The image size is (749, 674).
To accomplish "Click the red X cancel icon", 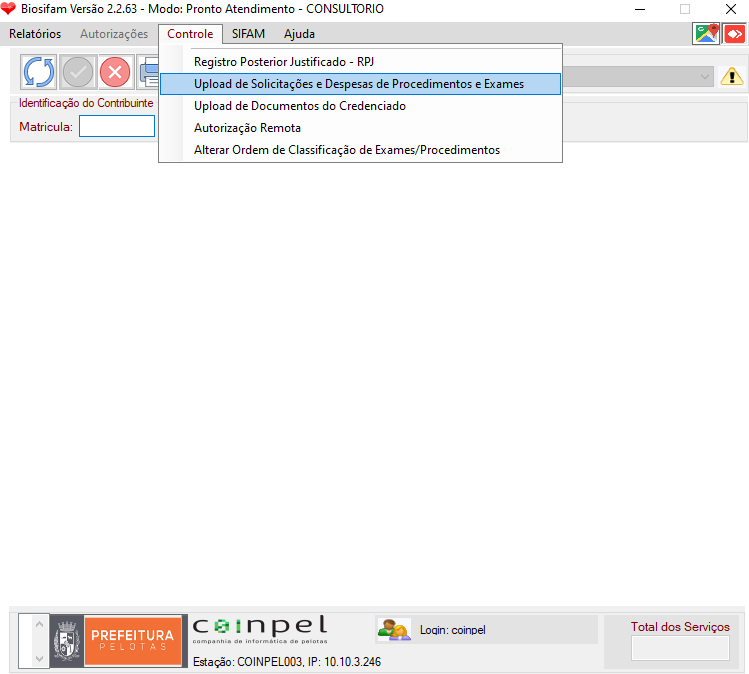I will [x=115, y=72].
